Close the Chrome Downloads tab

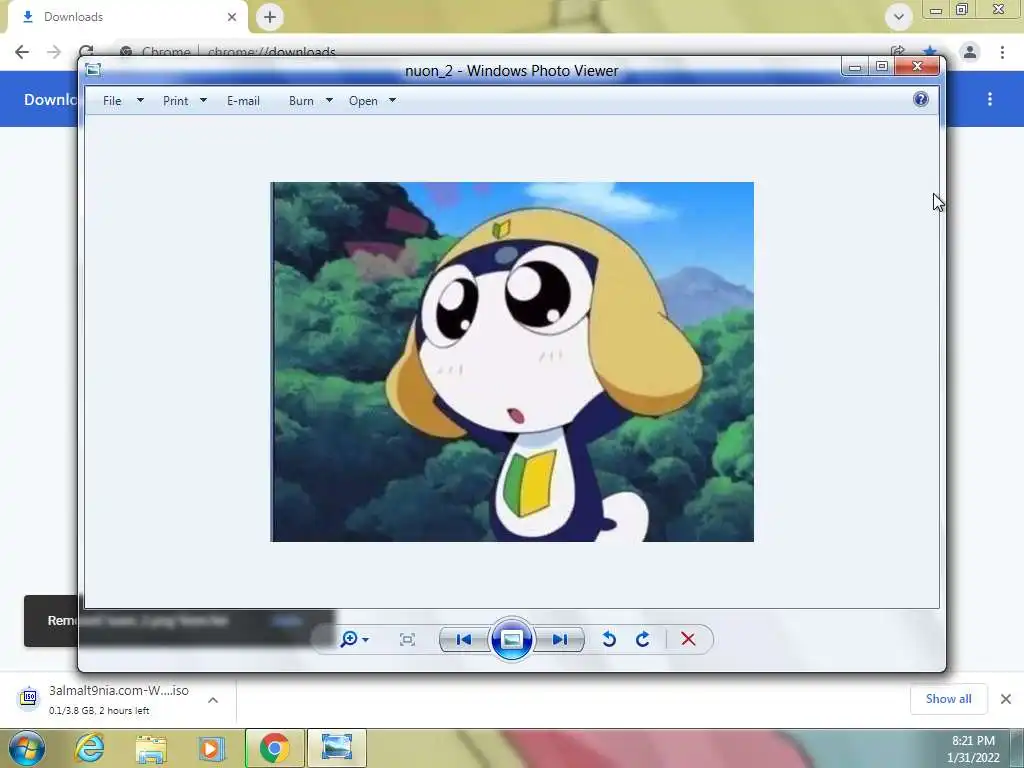[232, 17]
